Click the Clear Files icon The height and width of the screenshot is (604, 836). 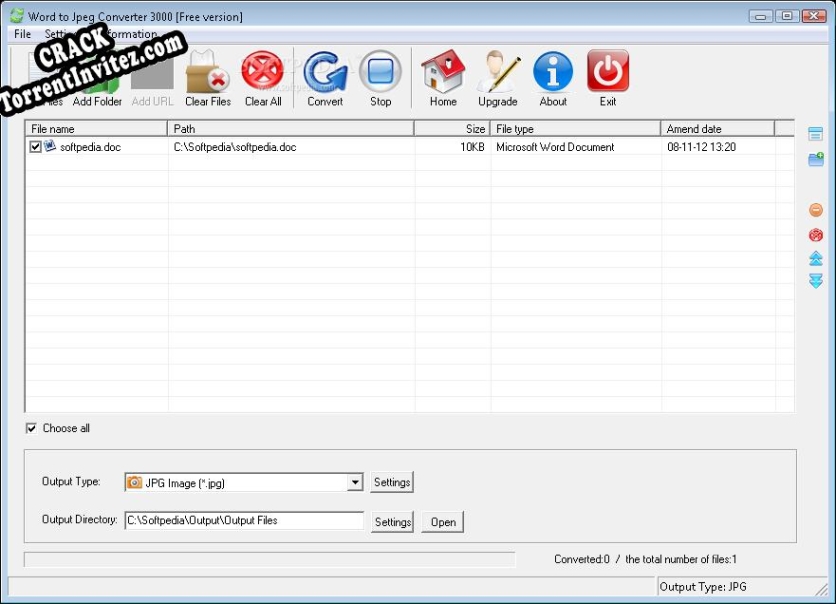click(207, 75)
